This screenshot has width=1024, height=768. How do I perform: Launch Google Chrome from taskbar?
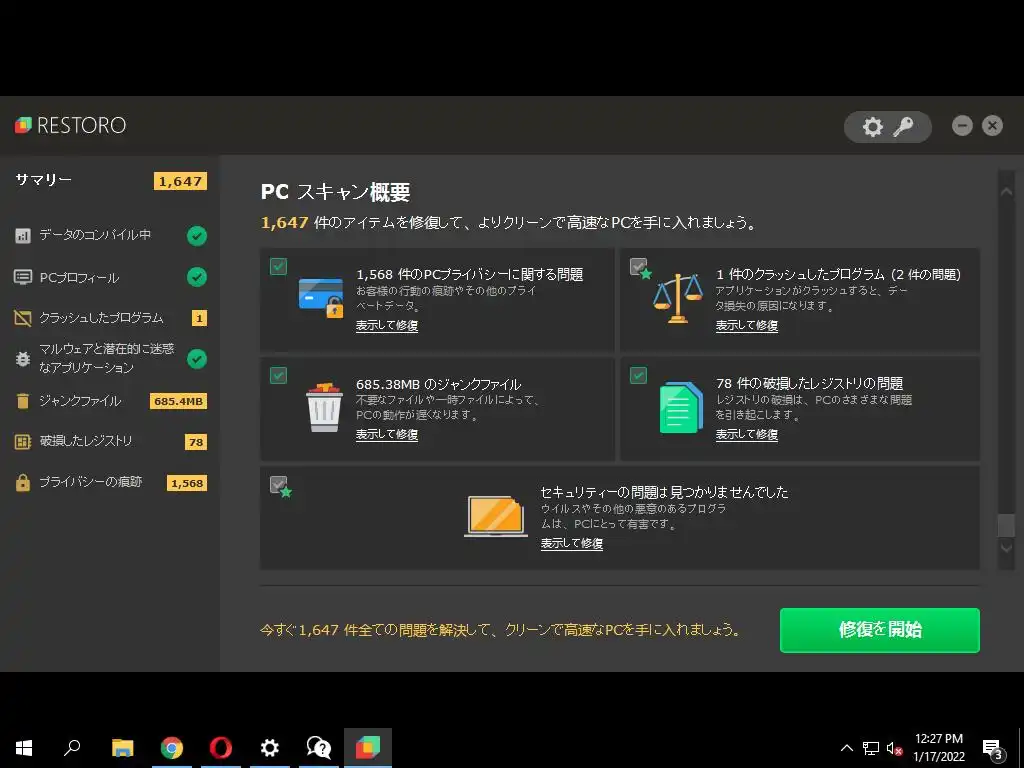click(172, 748)
